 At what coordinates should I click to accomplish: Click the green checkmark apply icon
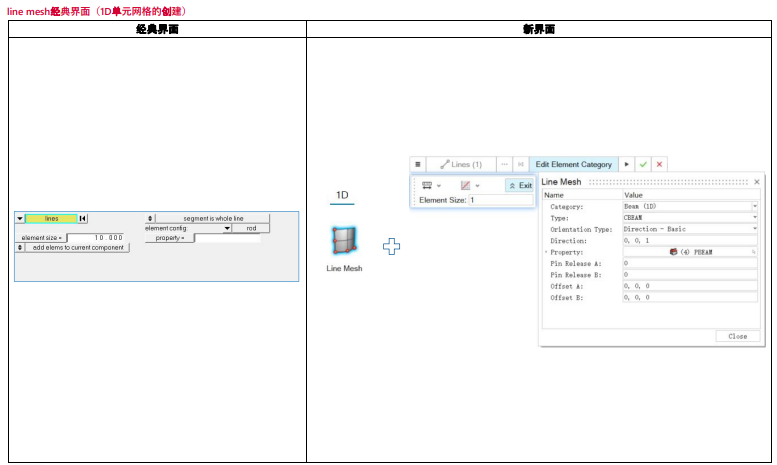click(643, 164)
